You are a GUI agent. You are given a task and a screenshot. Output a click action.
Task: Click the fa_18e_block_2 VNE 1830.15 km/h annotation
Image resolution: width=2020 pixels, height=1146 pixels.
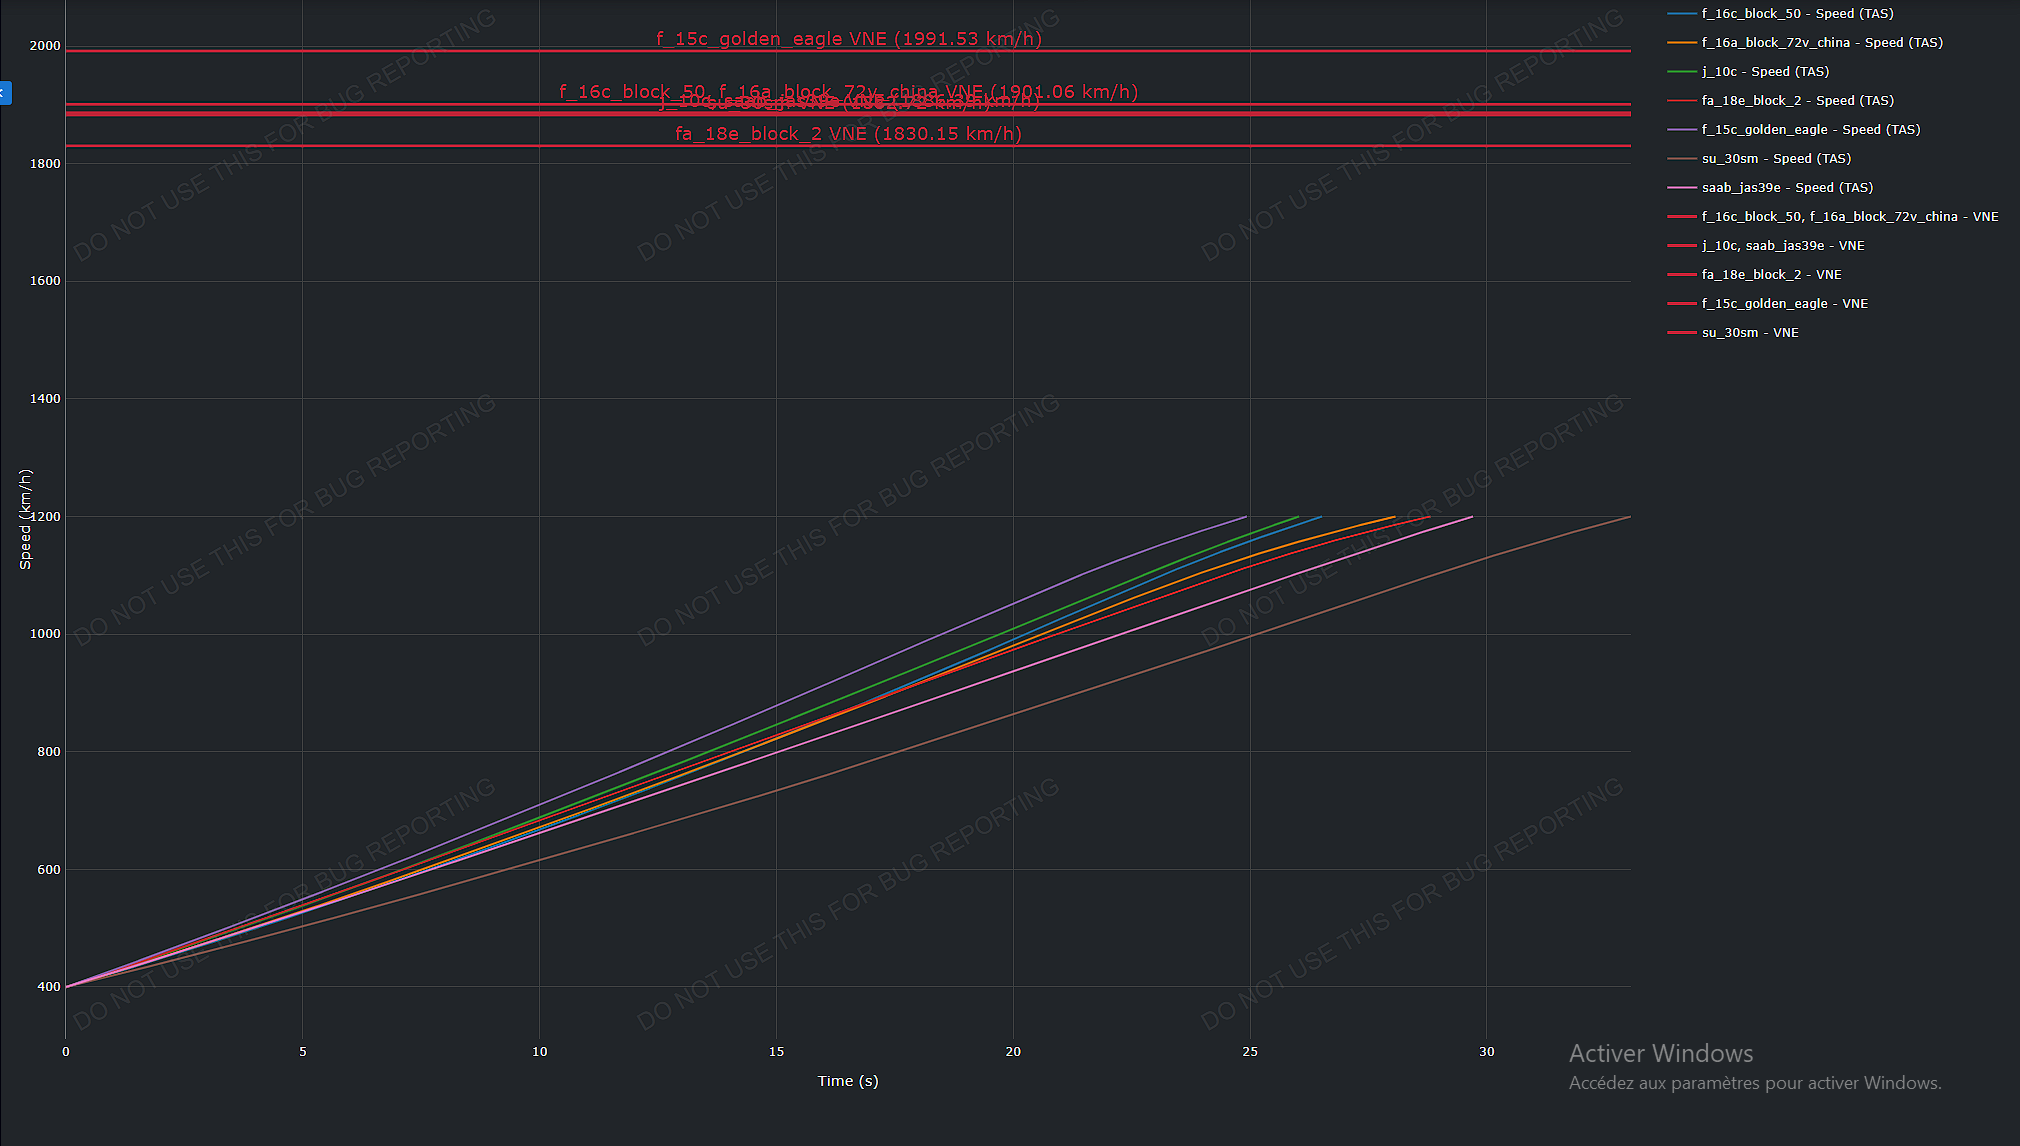848,134
